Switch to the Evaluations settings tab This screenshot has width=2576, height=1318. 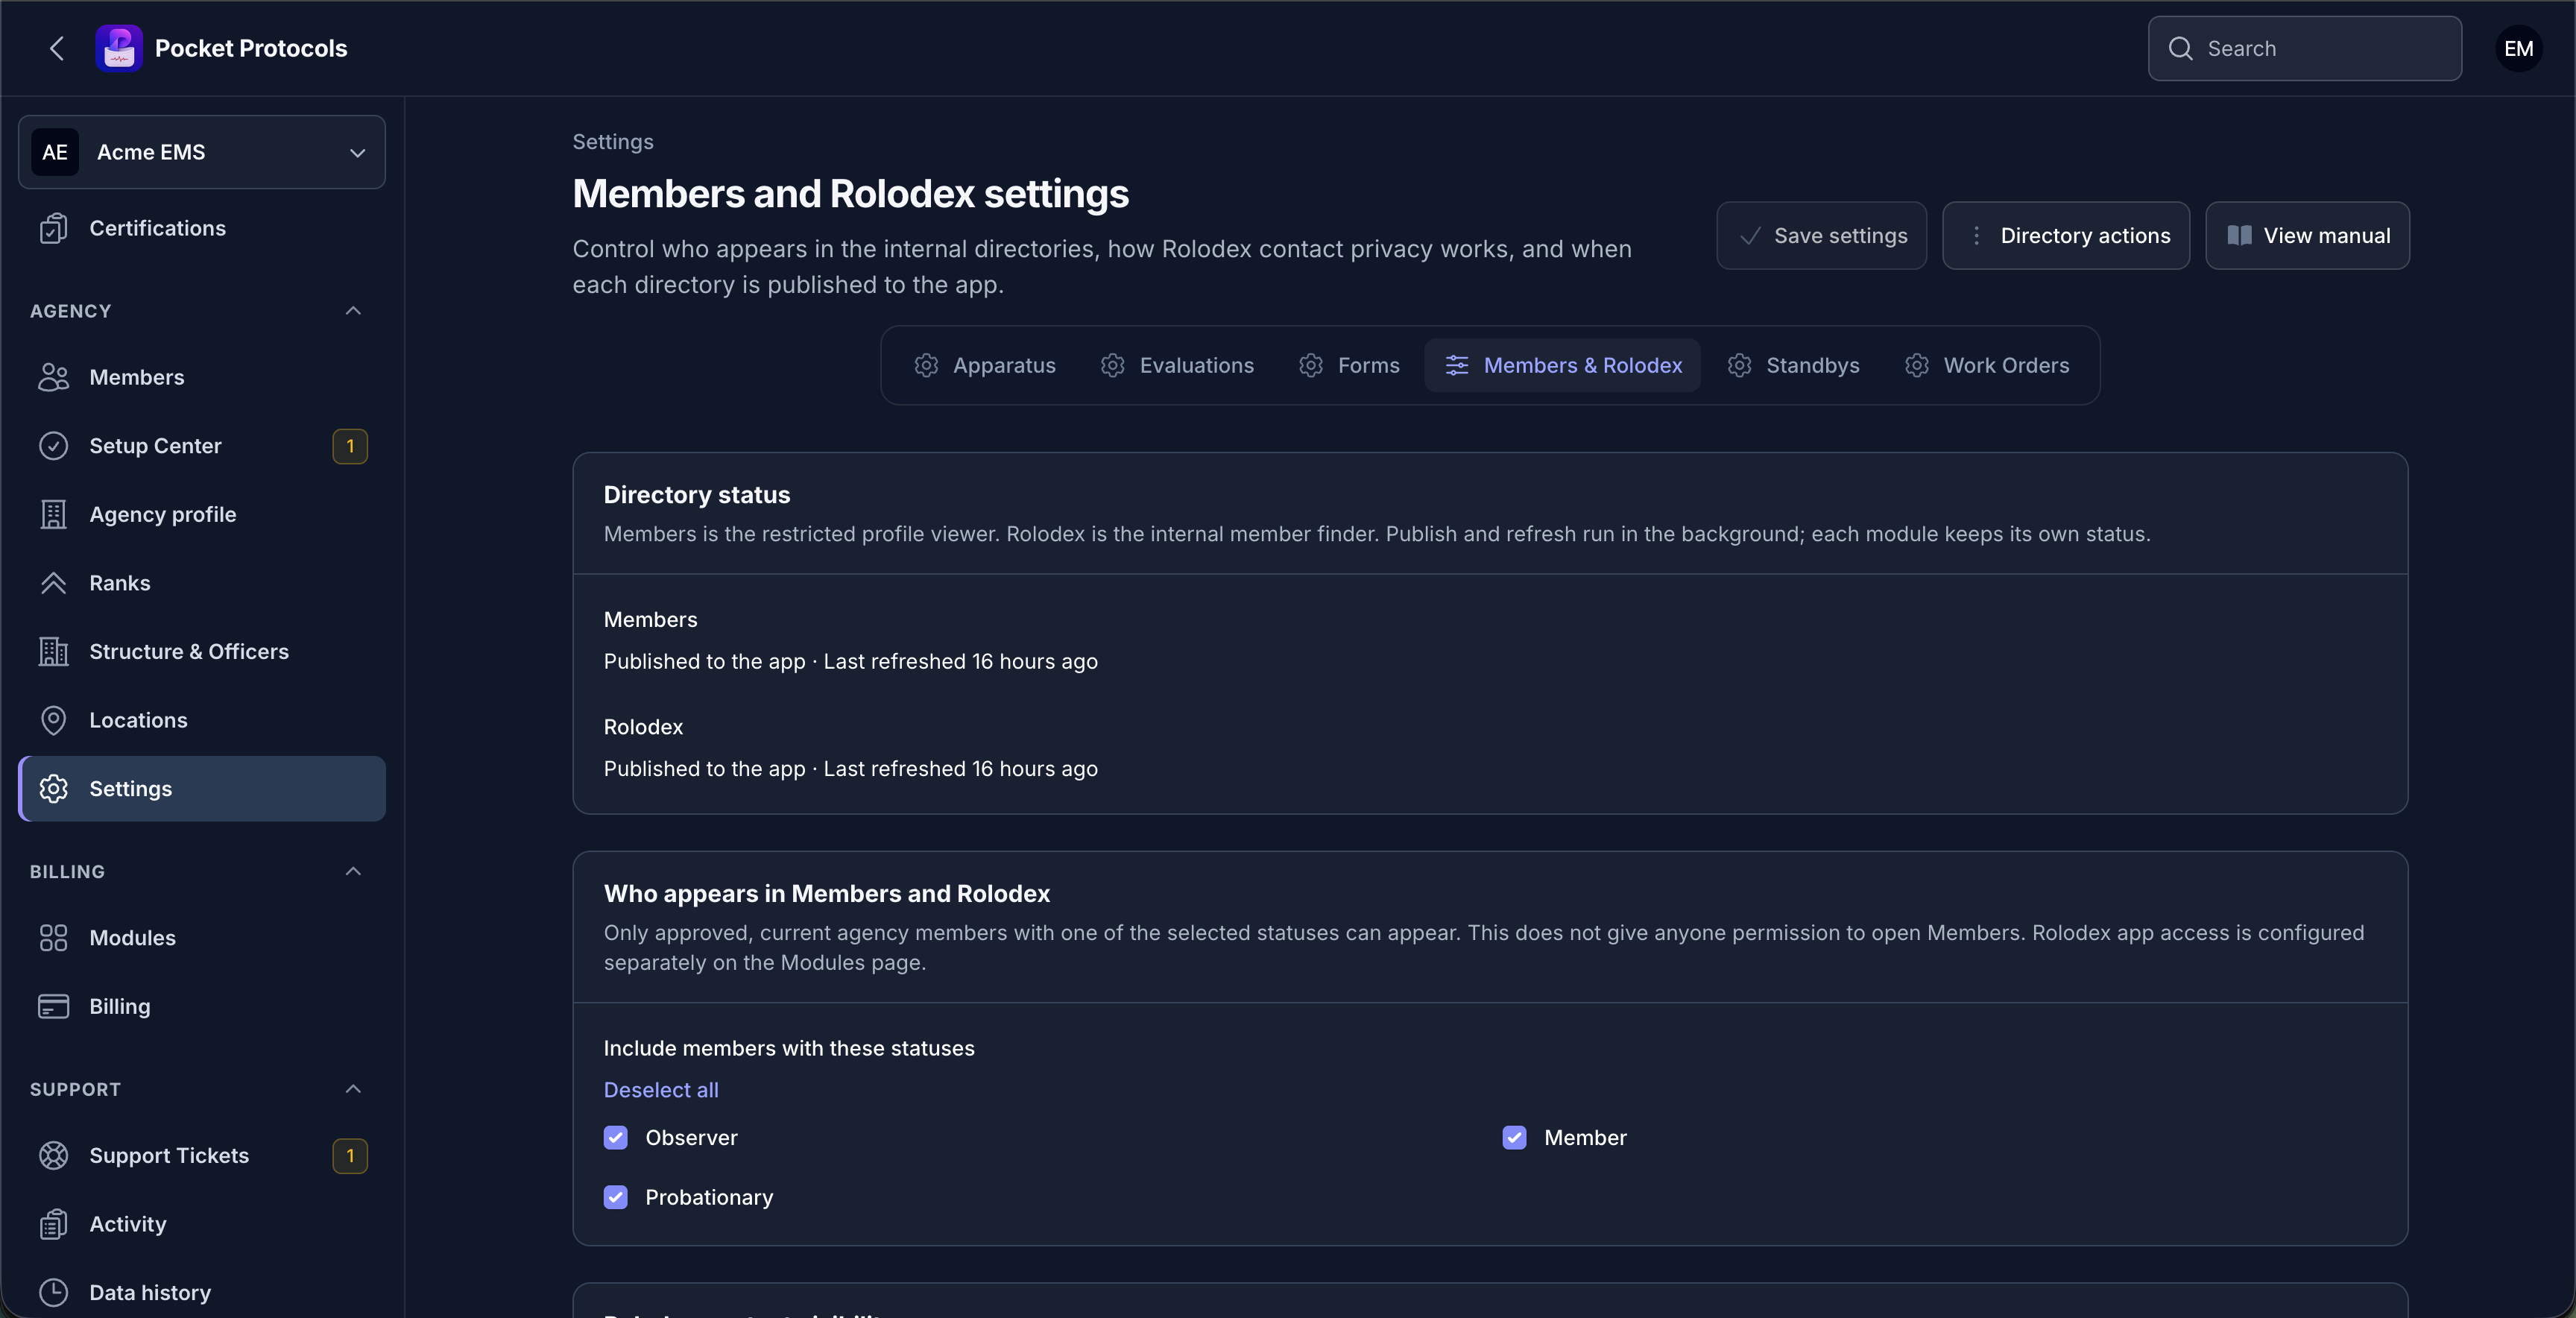(1177, 365)
